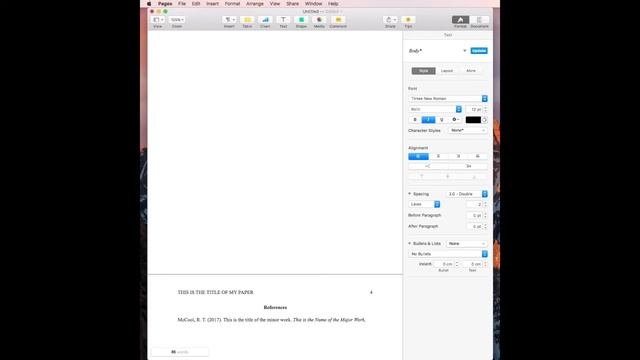Click the line spacing value field
Viewport: 640px width, 360px height.
click(474, 204)
